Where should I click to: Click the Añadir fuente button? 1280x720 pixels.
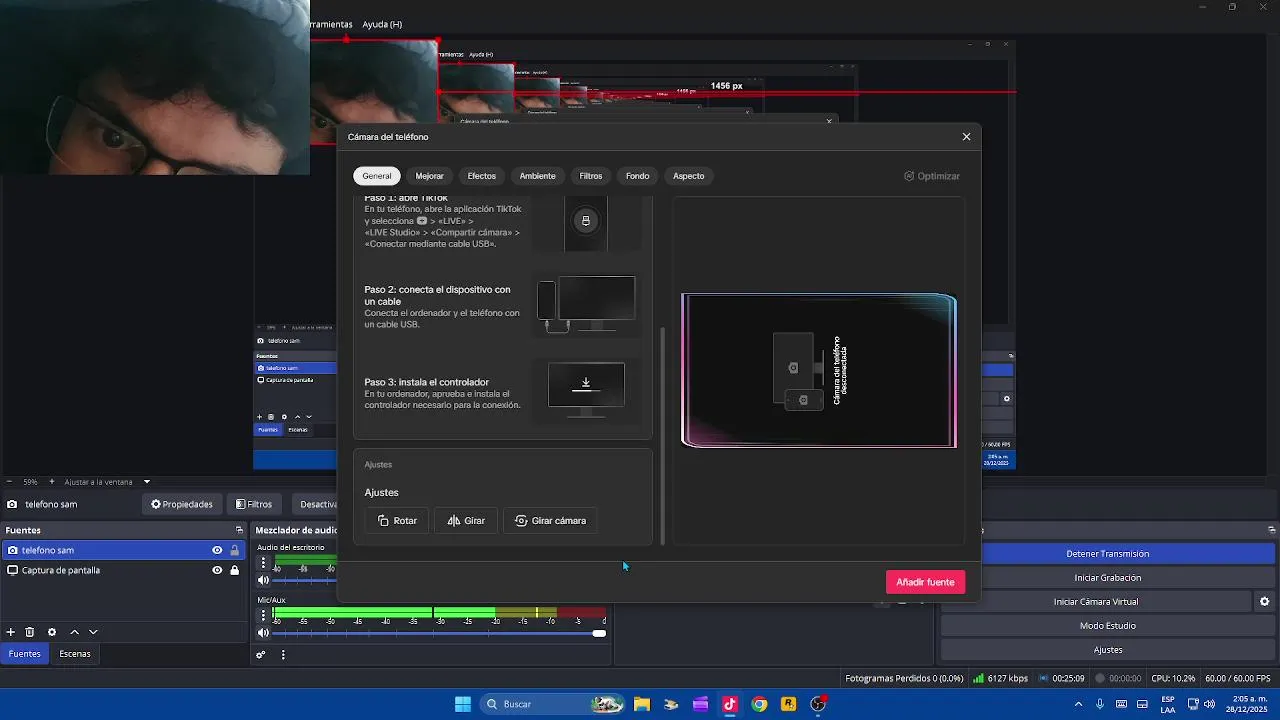925,582
